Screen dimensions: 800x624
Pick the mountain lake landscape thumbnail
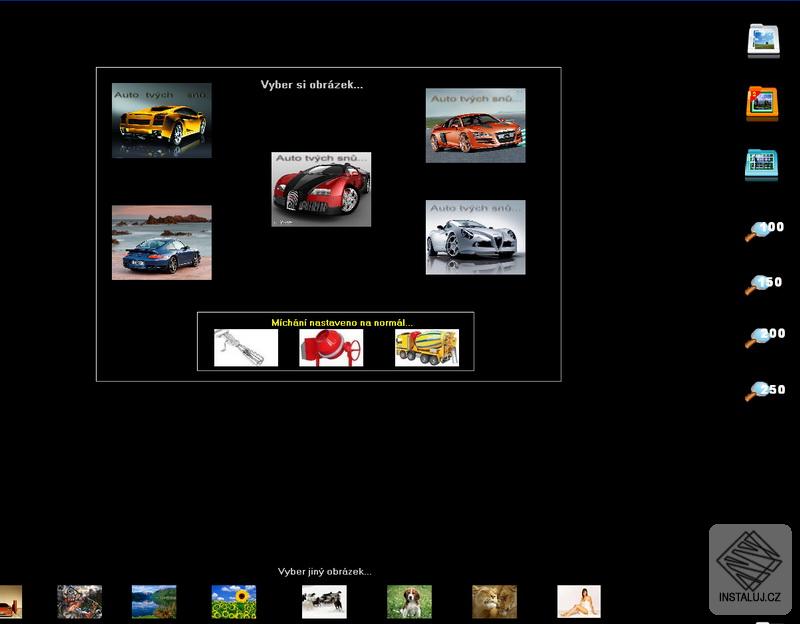[154, 602]
